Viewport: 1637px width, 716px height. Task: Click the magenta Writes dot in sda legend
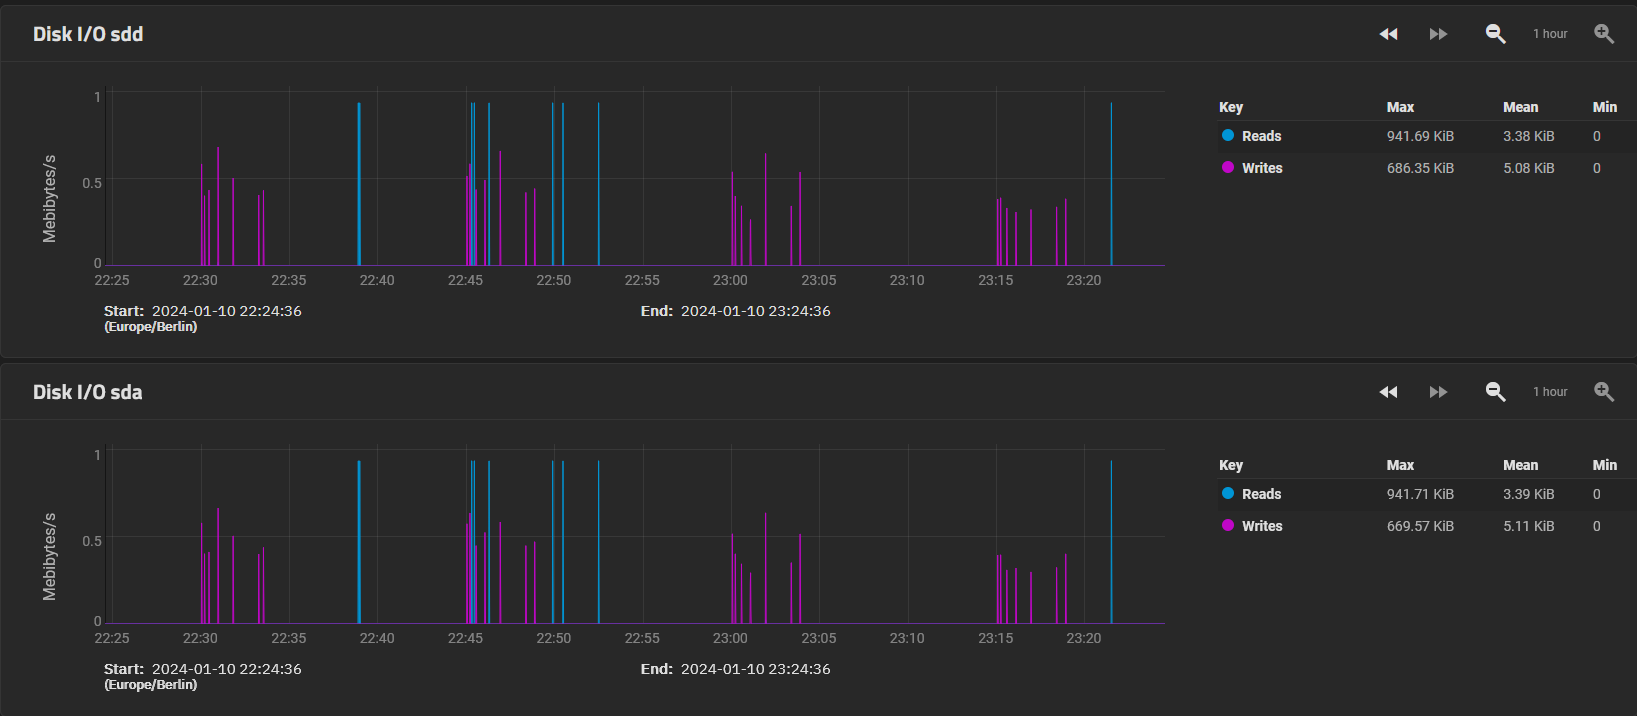(x=1228, y=525)
